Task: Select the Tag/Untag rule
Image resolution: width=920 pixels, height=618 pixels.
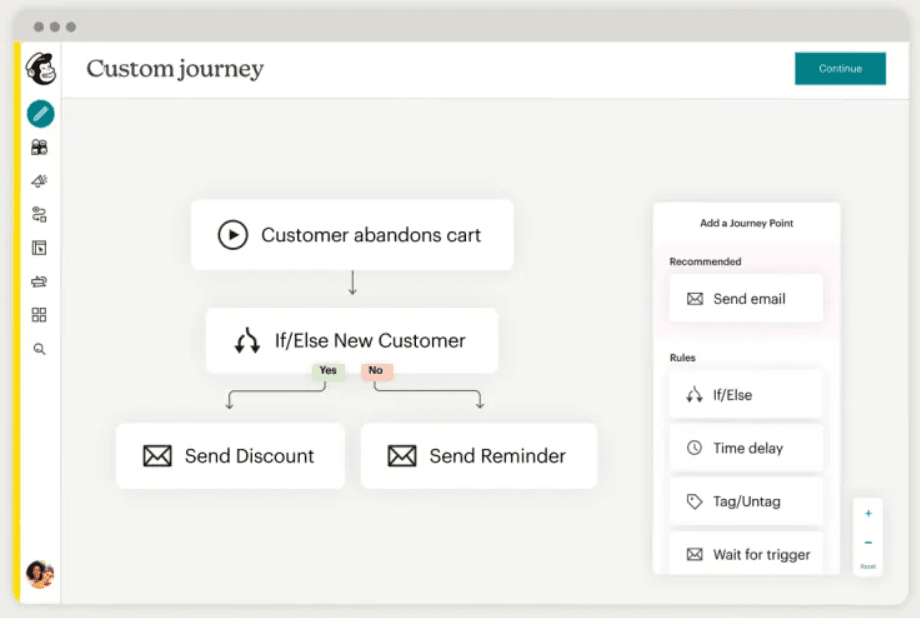Action: click(745, 501)
